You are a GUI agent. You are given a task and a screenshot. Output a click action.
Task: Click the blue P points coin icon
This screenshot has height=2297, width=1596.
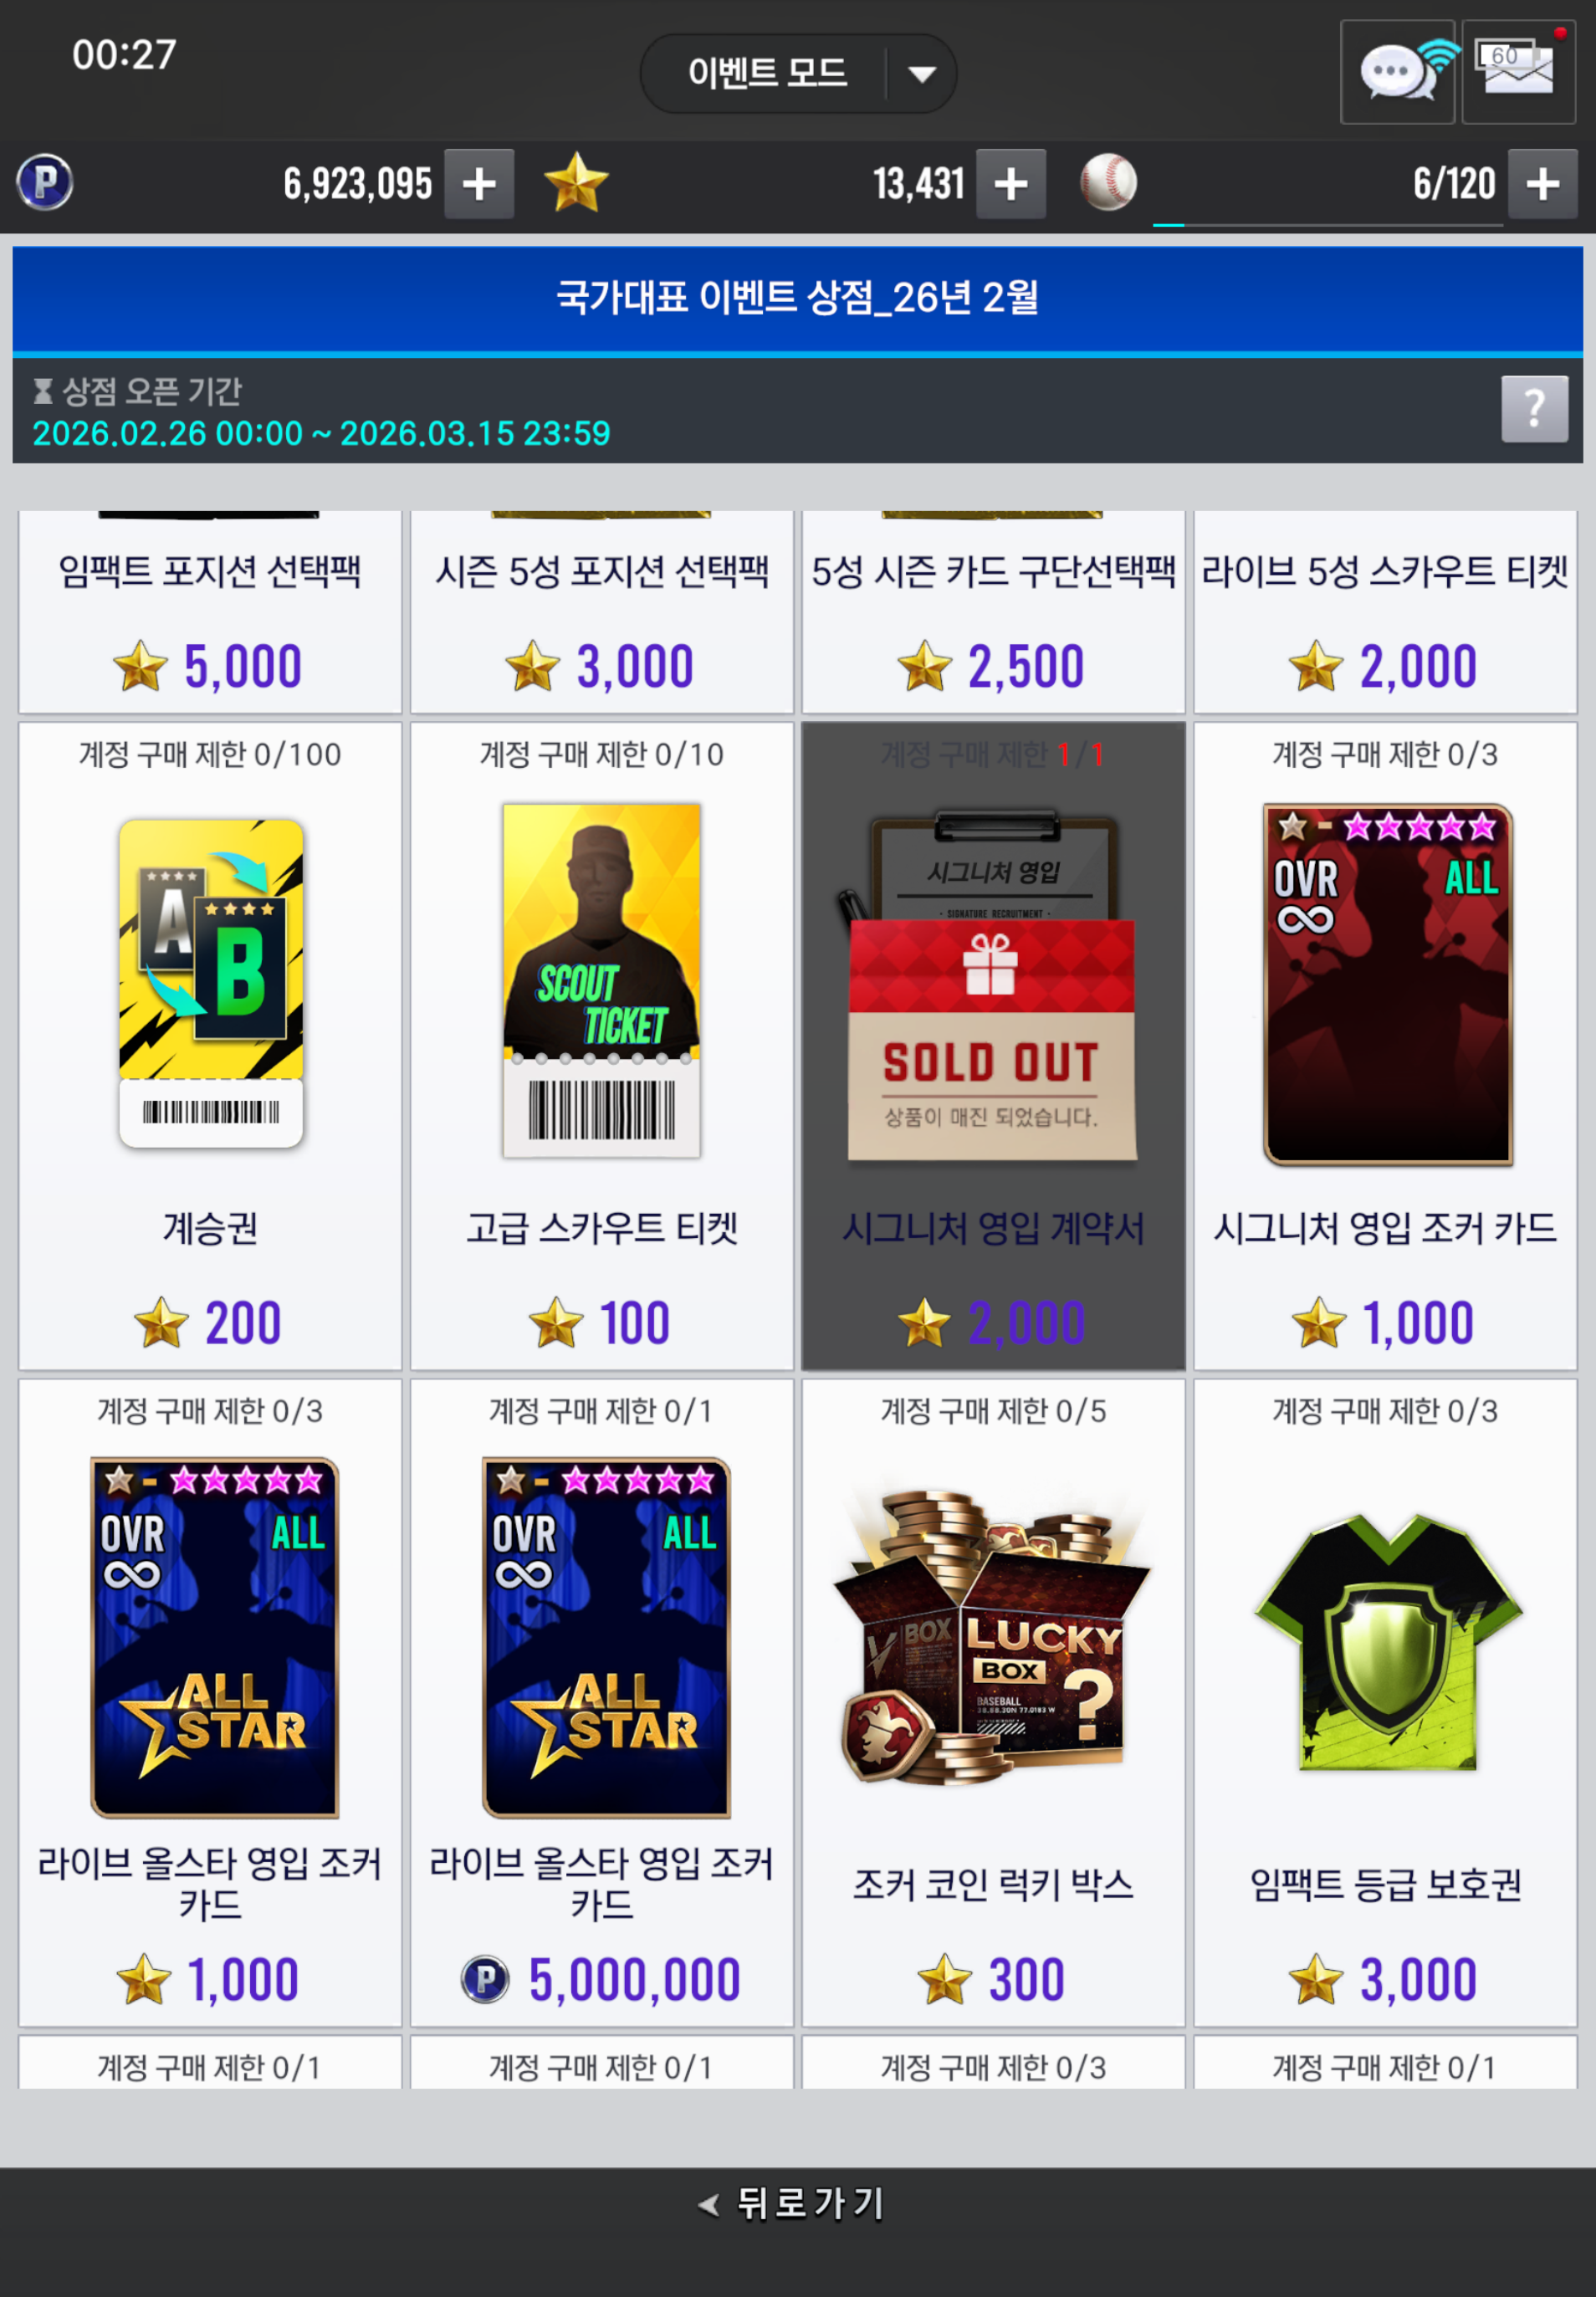(x=45, y=182)
